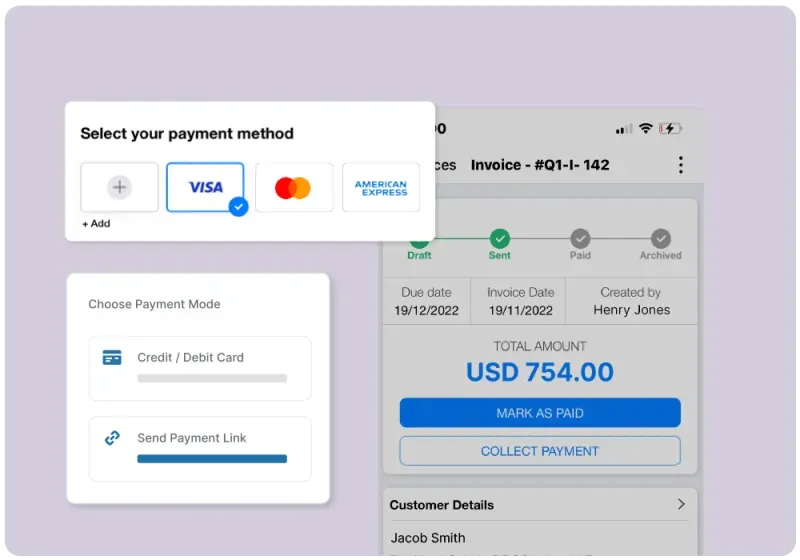The image size is (800, 560).
Task: Click the plus icon to add card
Action: (119, 187)
